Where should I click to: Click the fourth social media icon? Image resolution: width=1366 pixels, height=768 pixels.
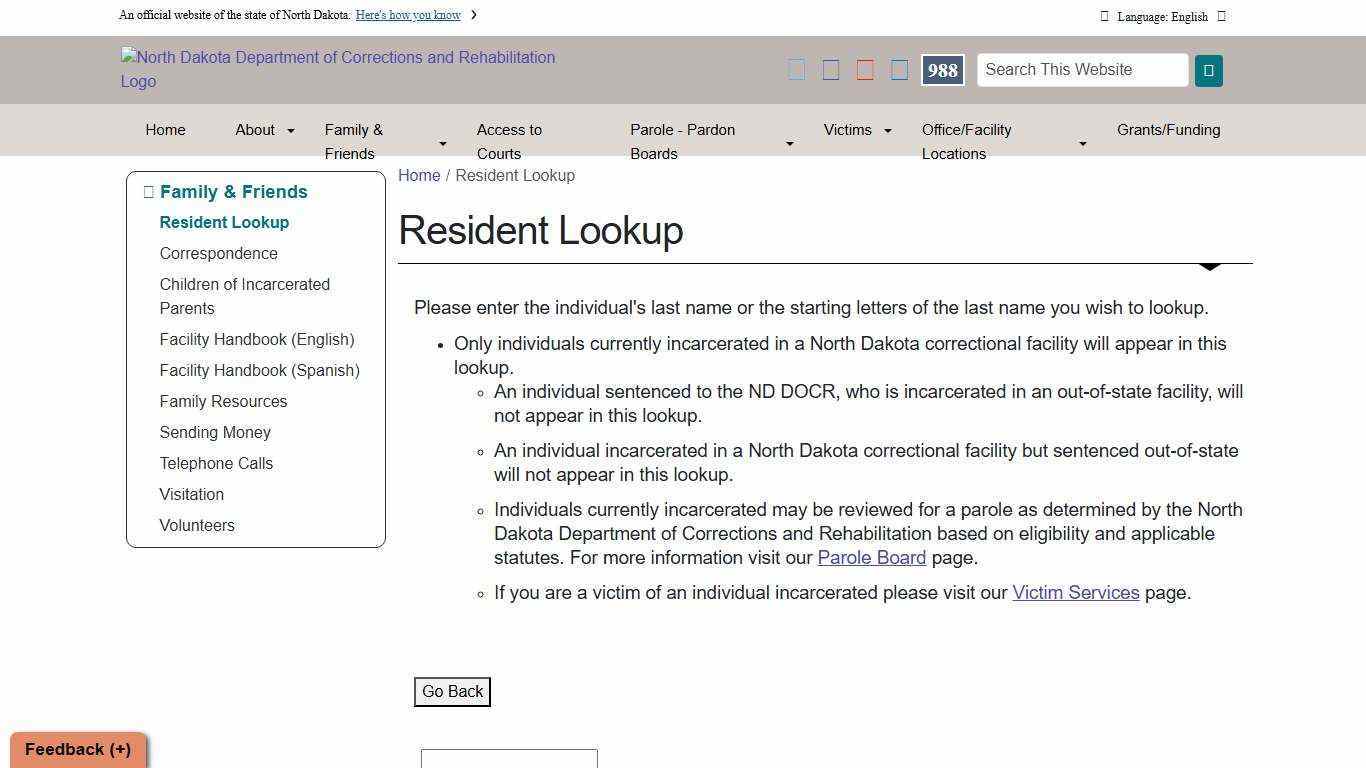899,69
